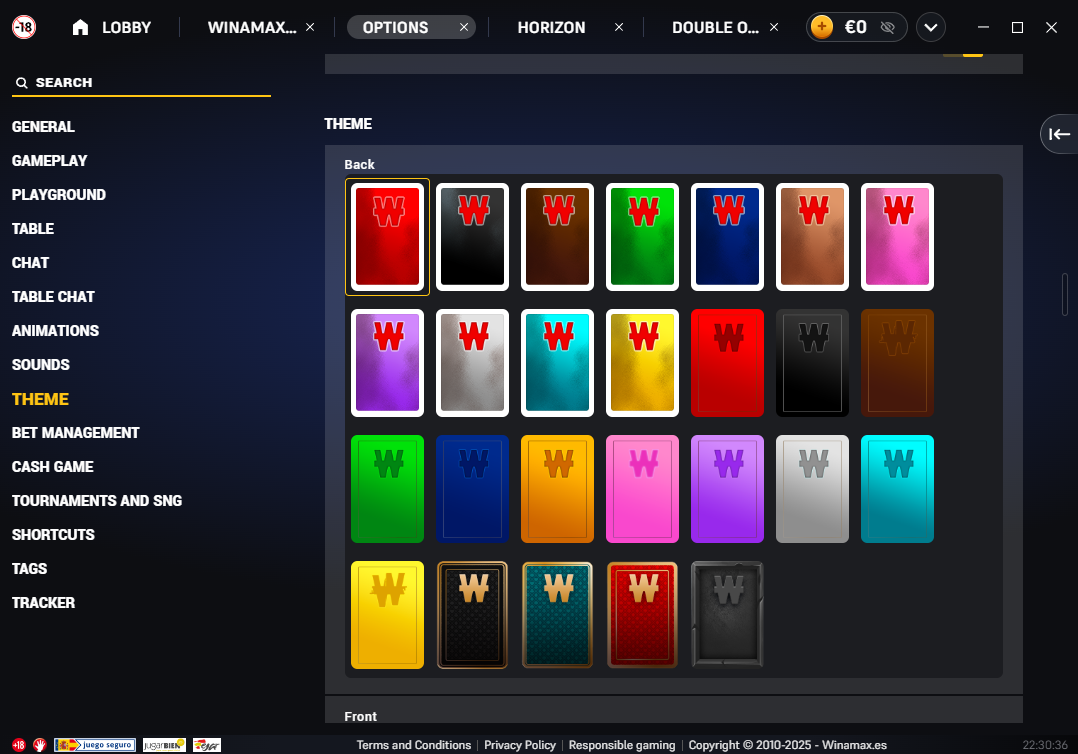Open Terms and Conditions link
Viewport: 1078px width, 754px height.
(x=413, y=745)
